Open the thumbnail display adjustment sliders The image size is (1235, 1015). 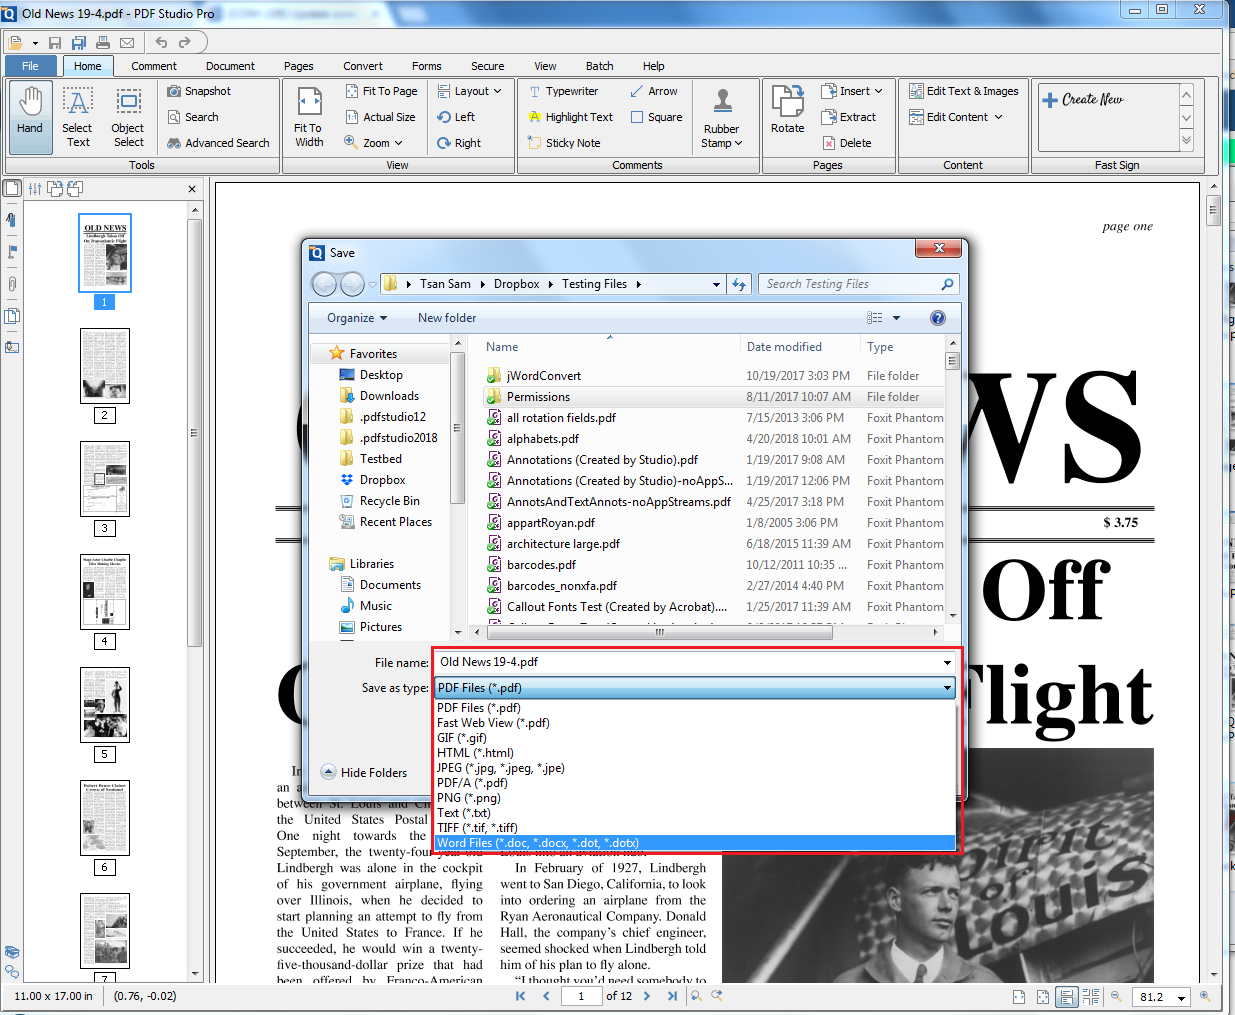tap(34, 187)
